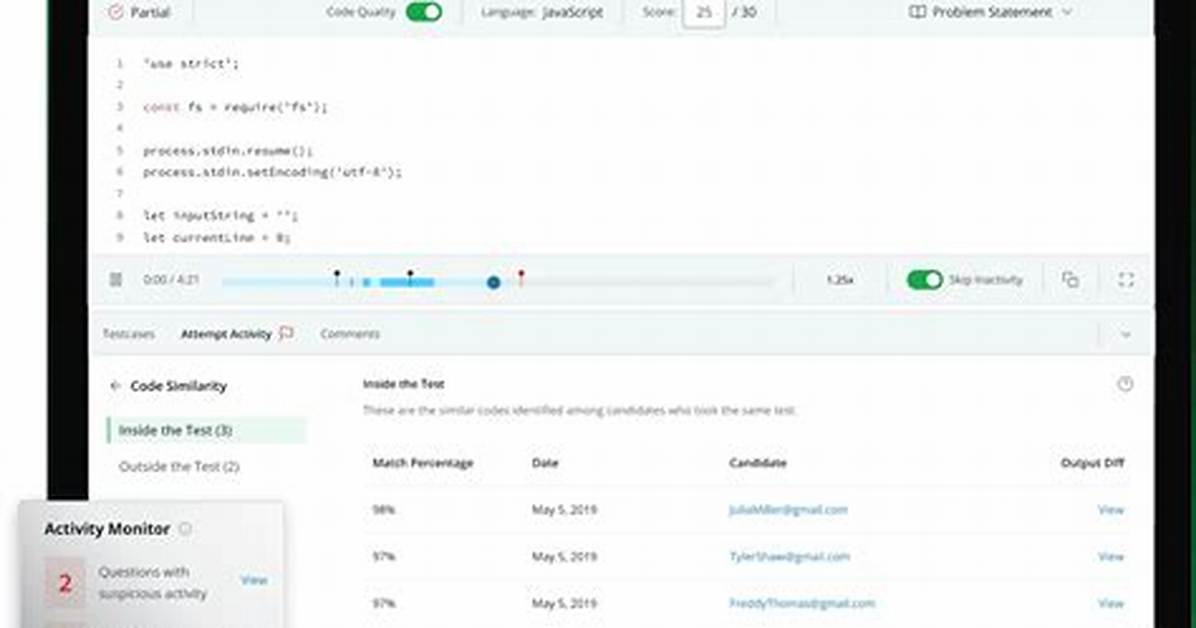Open candidate JuliaMiller@gmail.com
The height and width of the screenshot is (628, 1196).
(788, 510)
